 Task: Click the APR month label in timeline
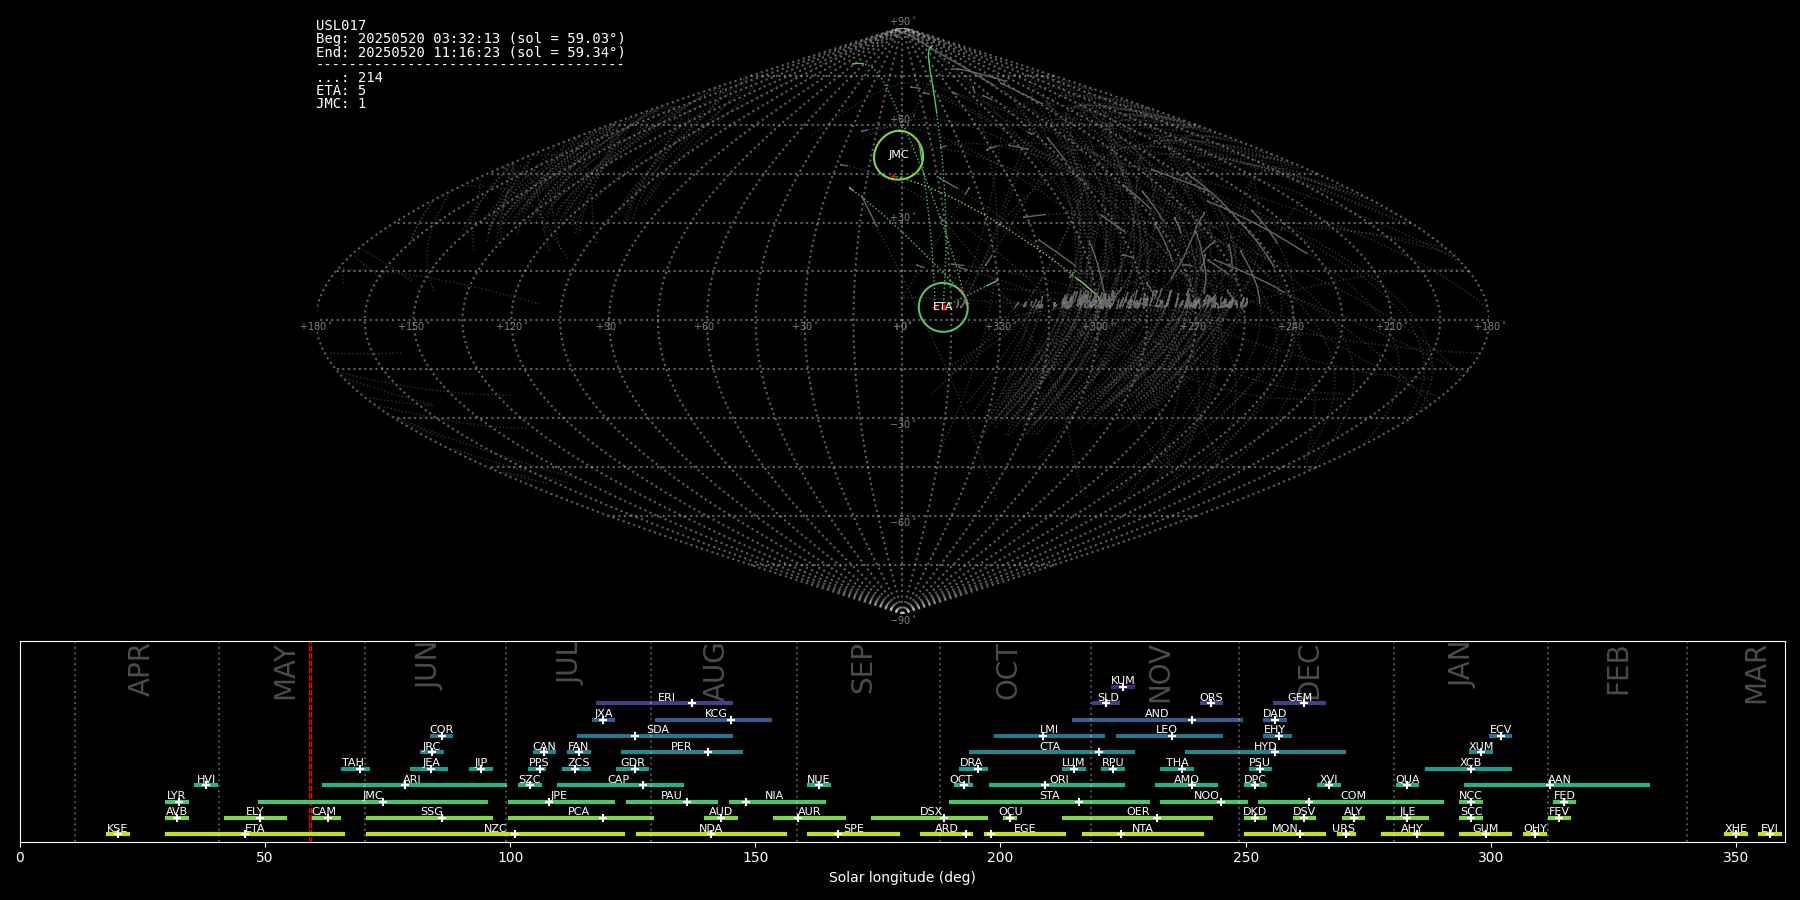point(139,670)
